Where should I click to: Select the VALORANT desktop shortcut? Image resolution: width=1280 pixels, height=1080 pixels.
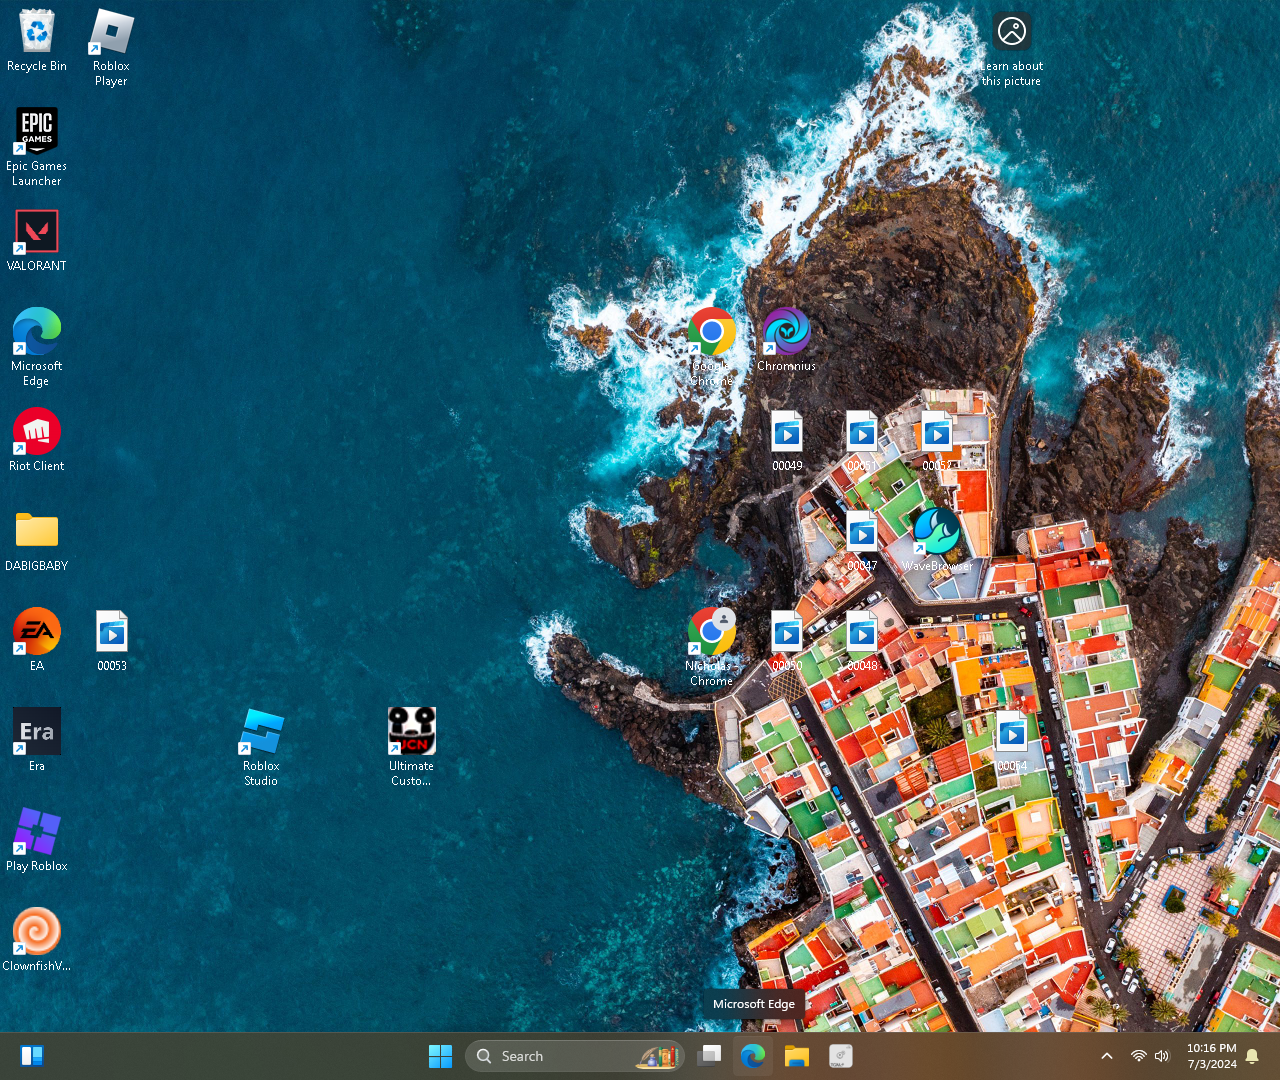point(37,241)
